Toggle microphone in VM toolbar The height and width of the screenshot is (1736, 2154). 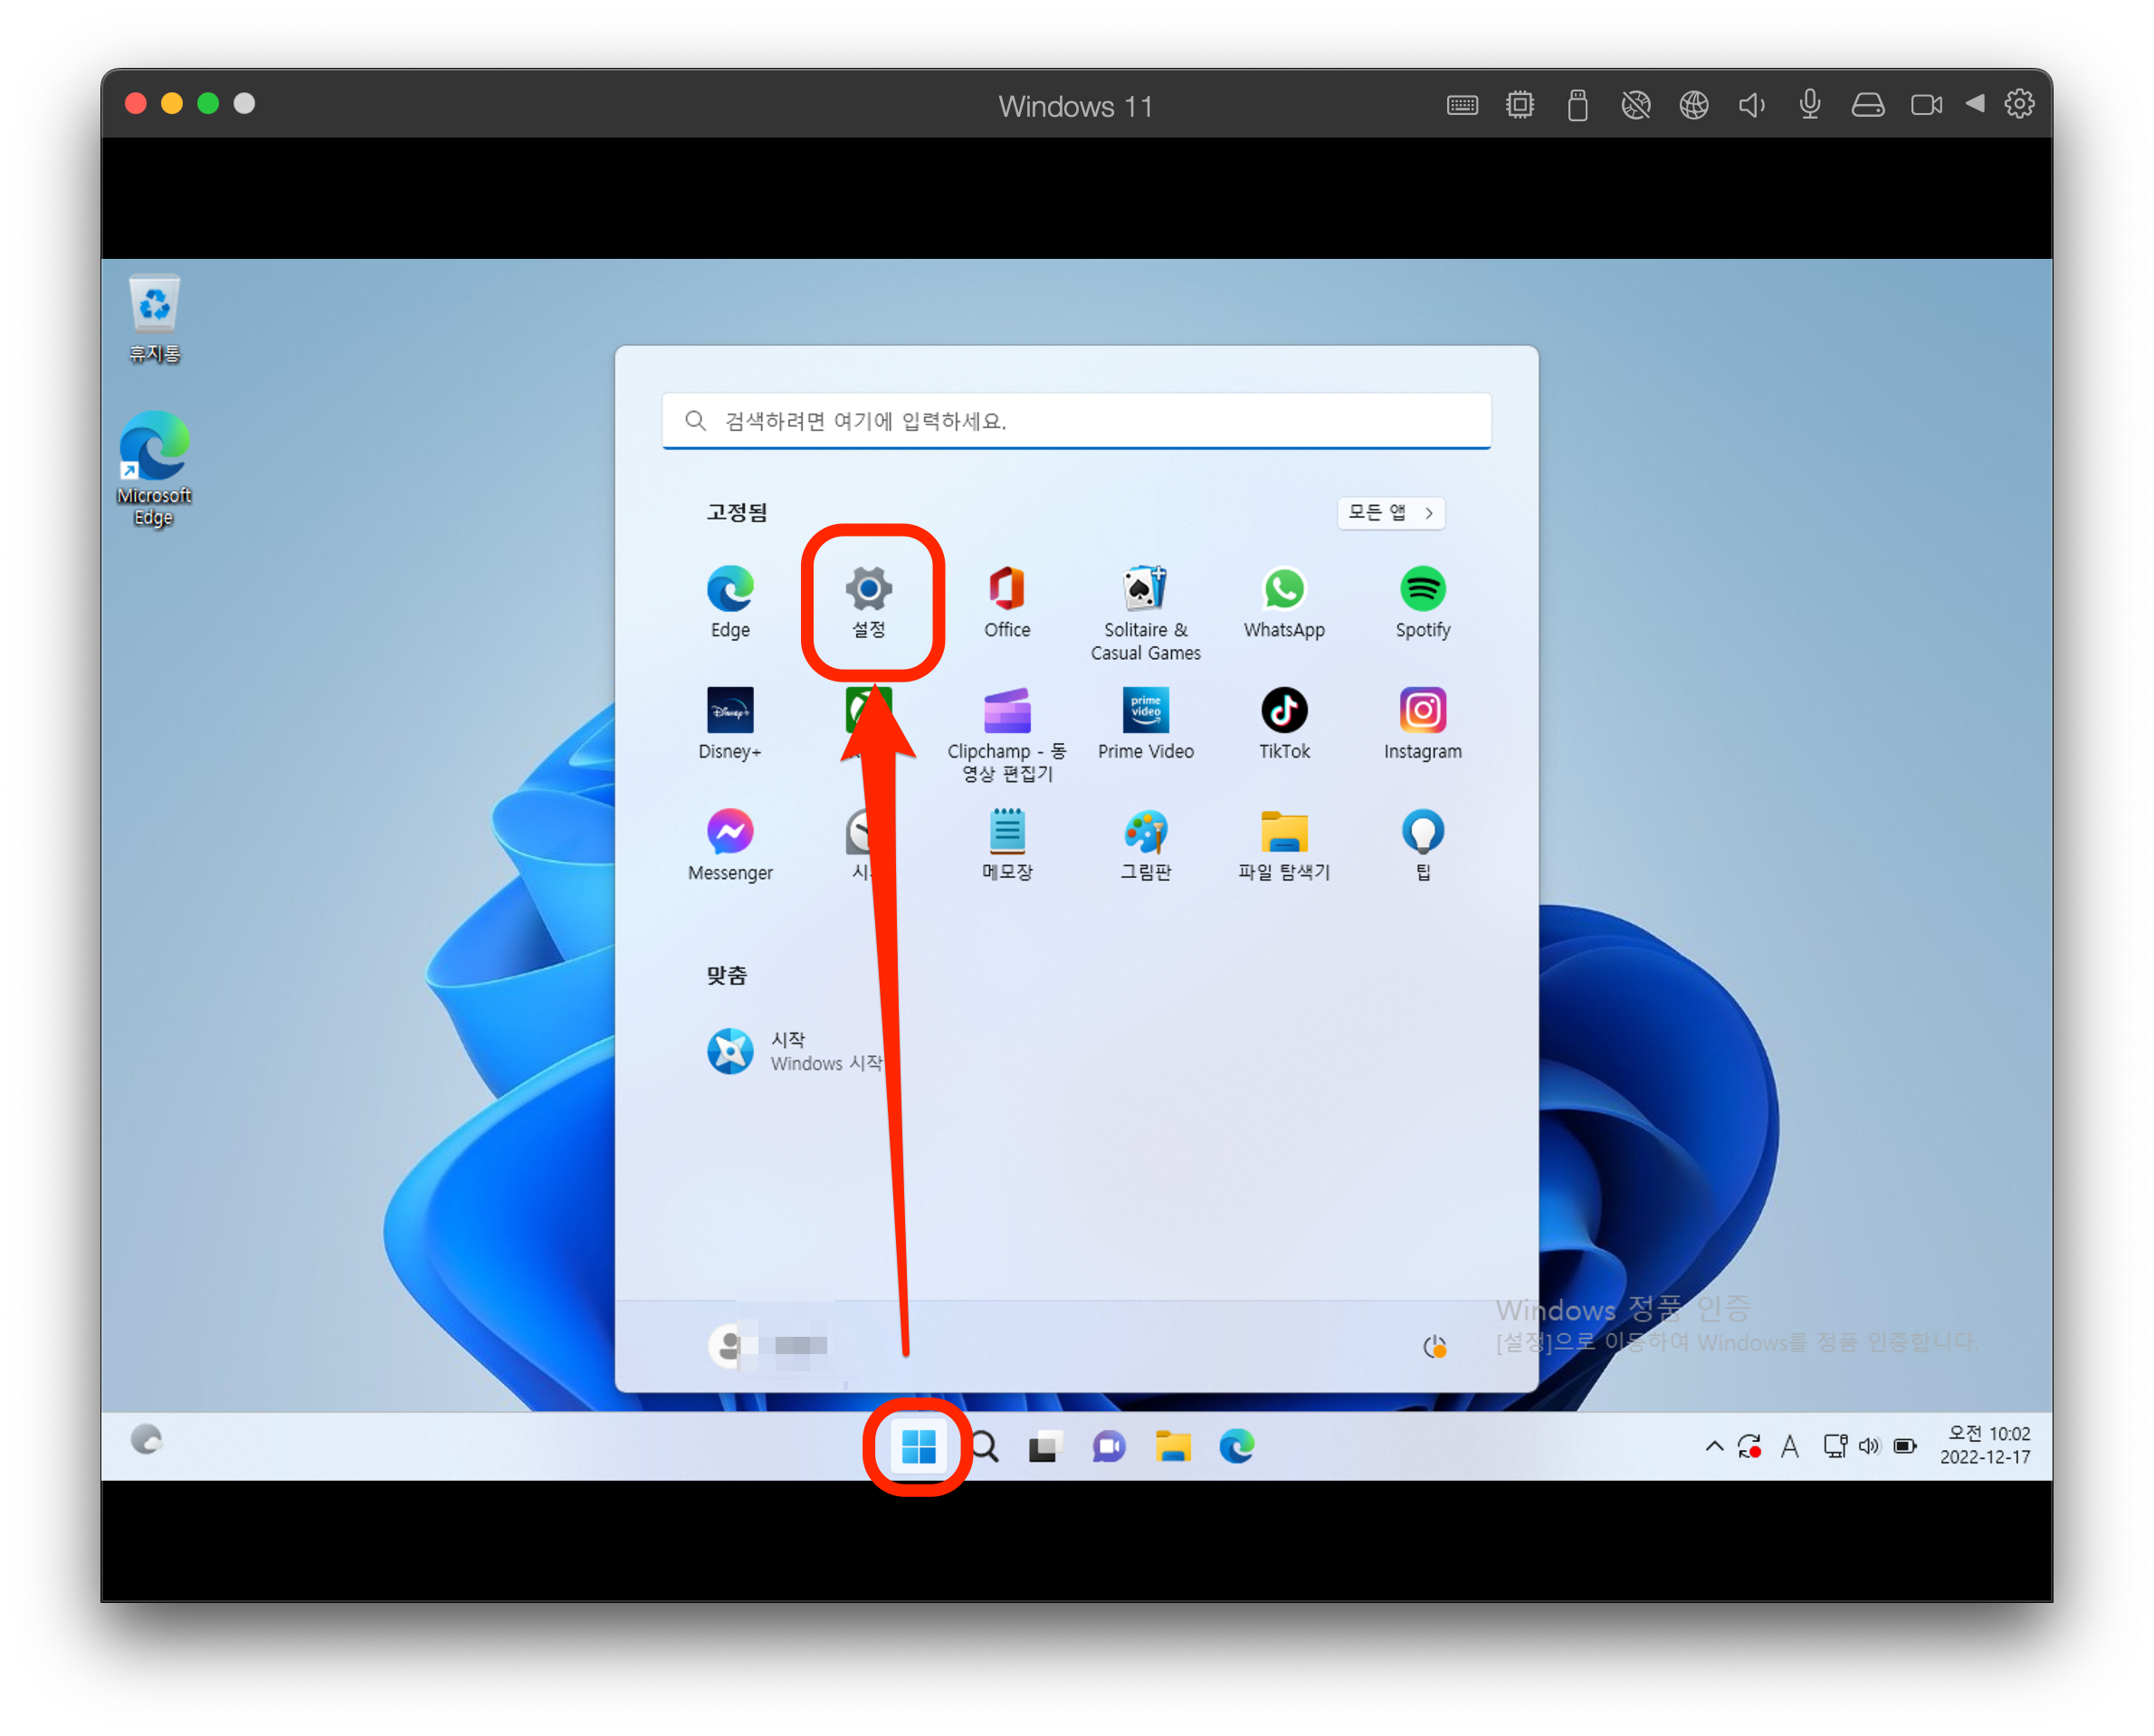point(1810,105)
